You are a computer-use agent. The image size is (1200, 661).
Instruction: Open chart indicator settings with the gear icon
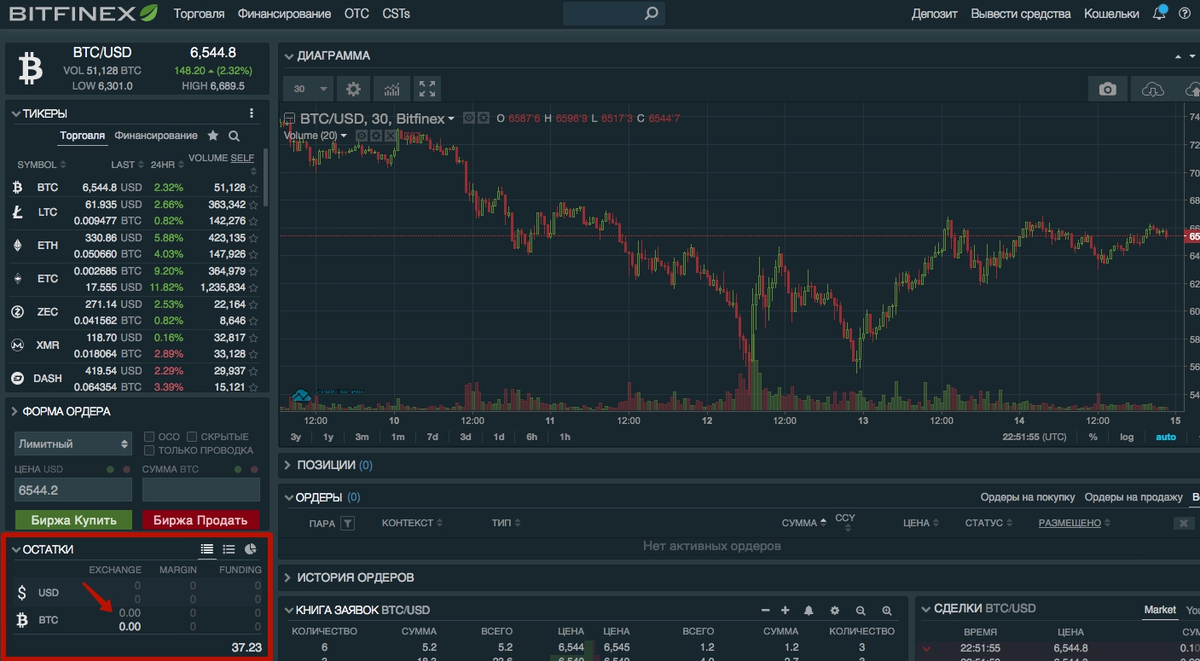pyautogui.click(x=353, y=88)
